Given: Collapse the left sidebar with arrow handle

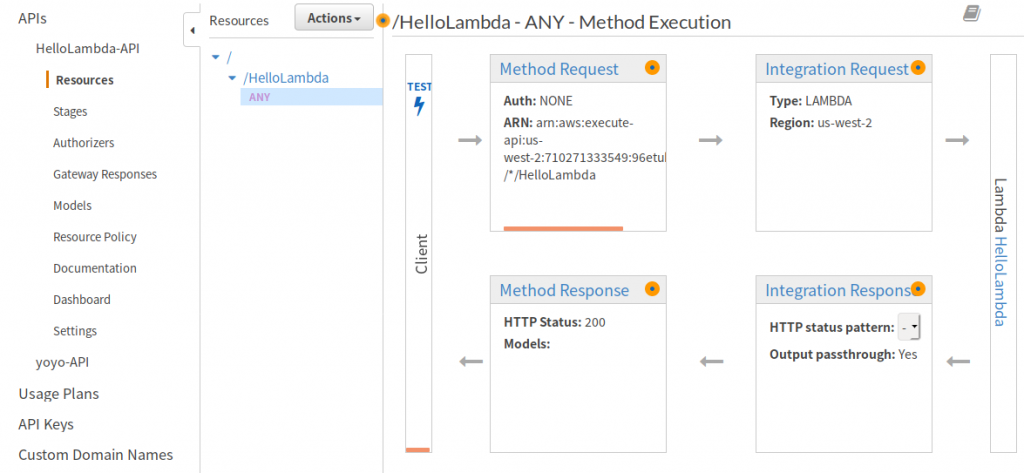Looking at the screenshot, I should (x=192, y=32).
